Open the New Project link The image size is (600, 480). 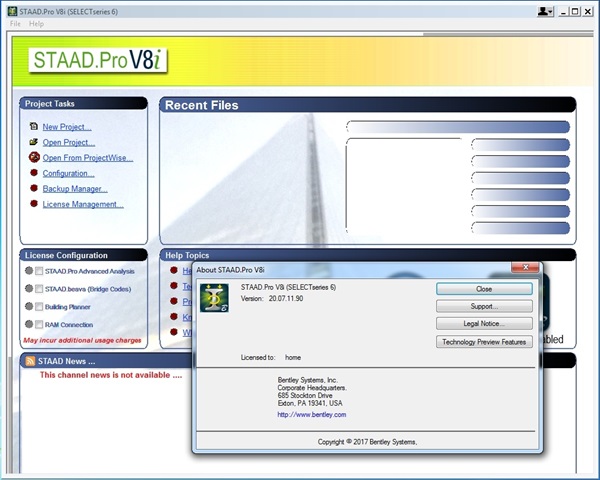67,127
